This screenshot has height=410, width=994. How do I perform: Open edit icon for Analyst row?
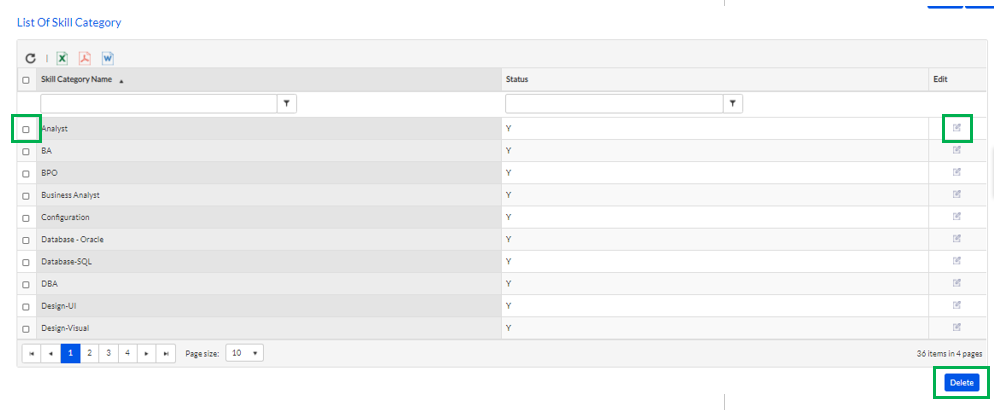(957, 128)
